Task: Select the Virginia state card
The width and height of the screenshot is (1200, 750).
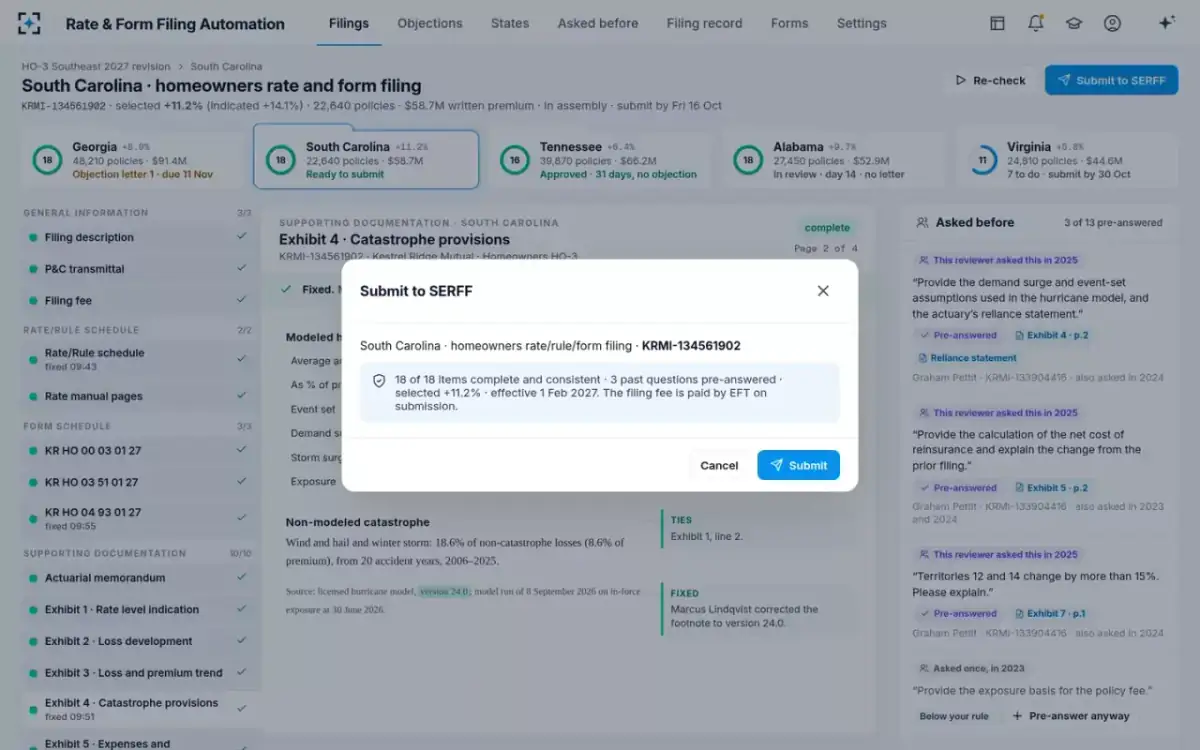Action: pyautogui.click(x=1067, y=160)
